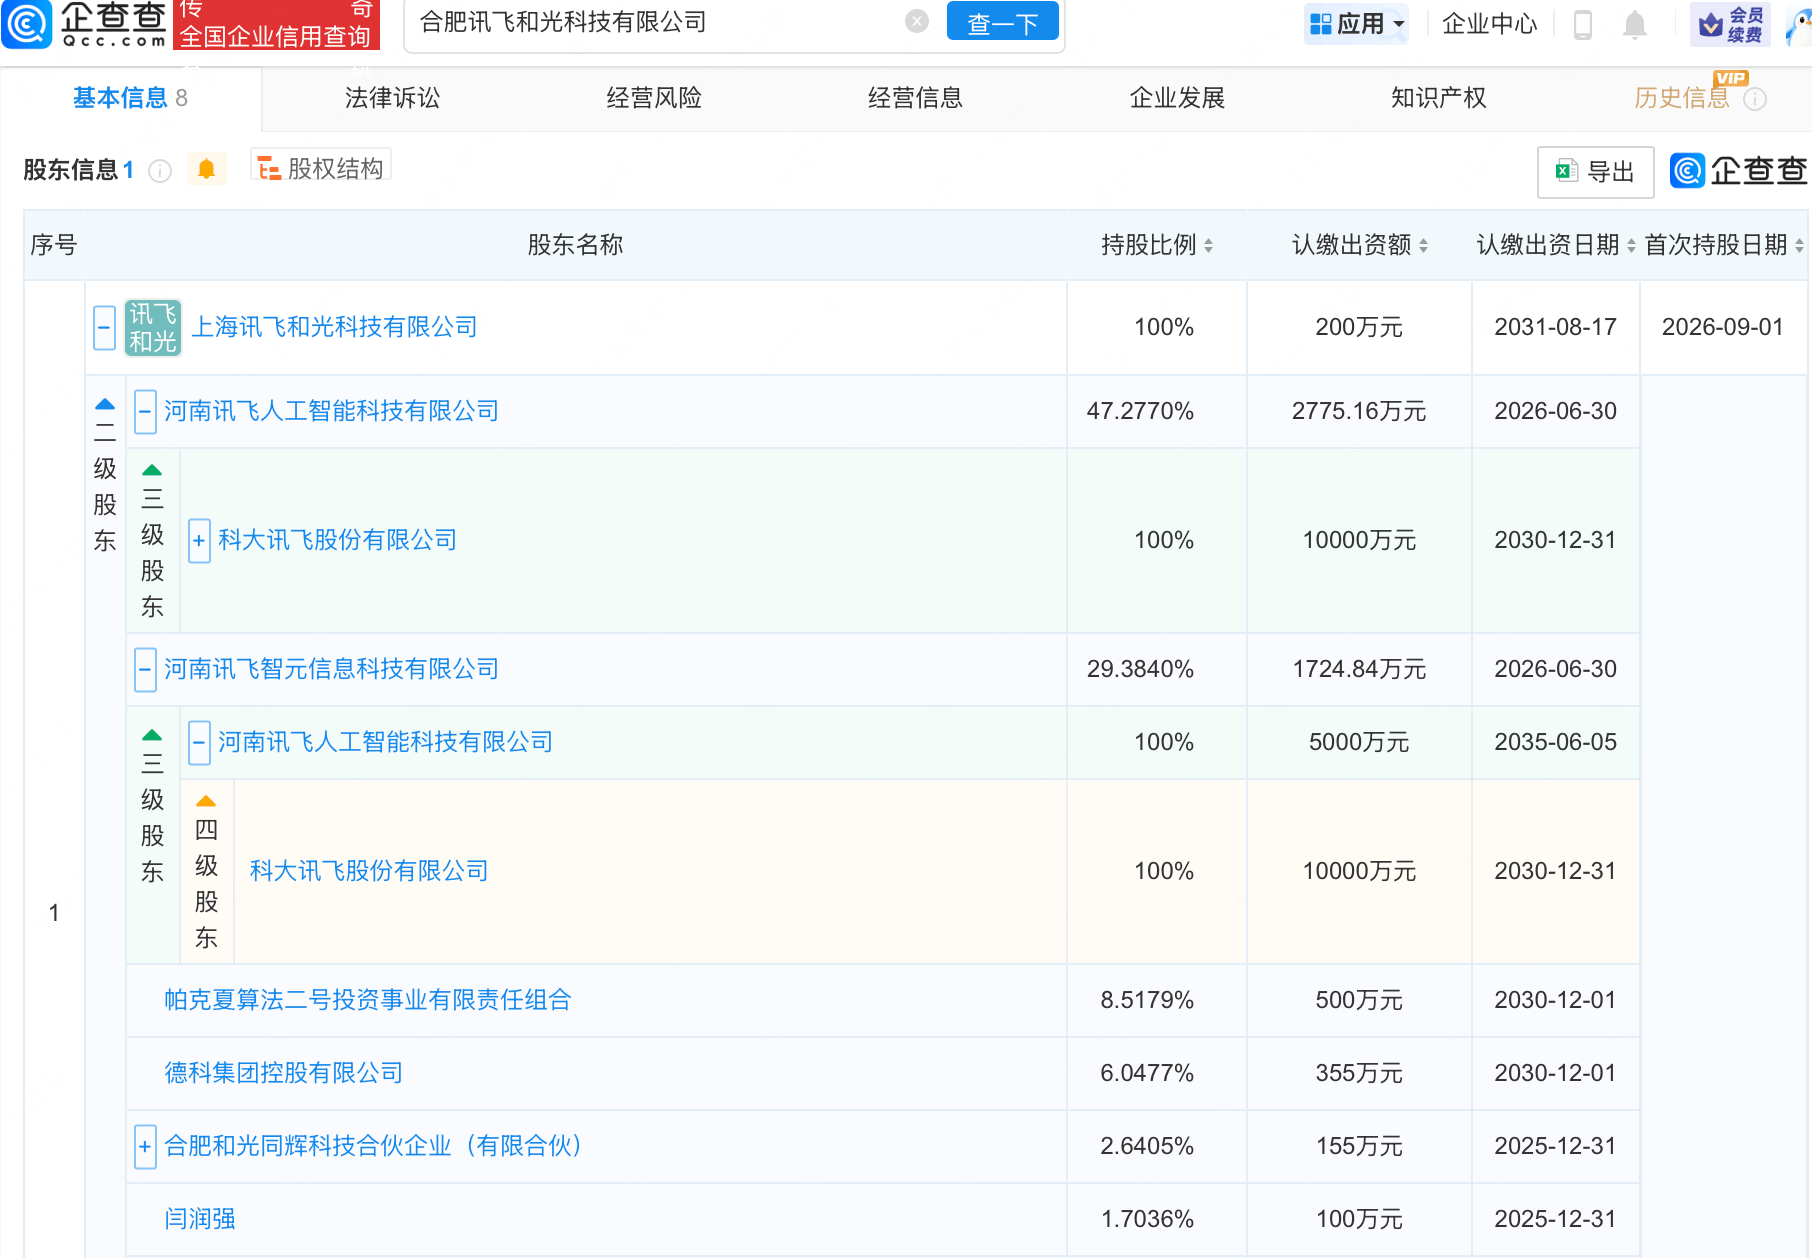
Task: Click the shareholder info help icon
Action: (x=160, y=171)
